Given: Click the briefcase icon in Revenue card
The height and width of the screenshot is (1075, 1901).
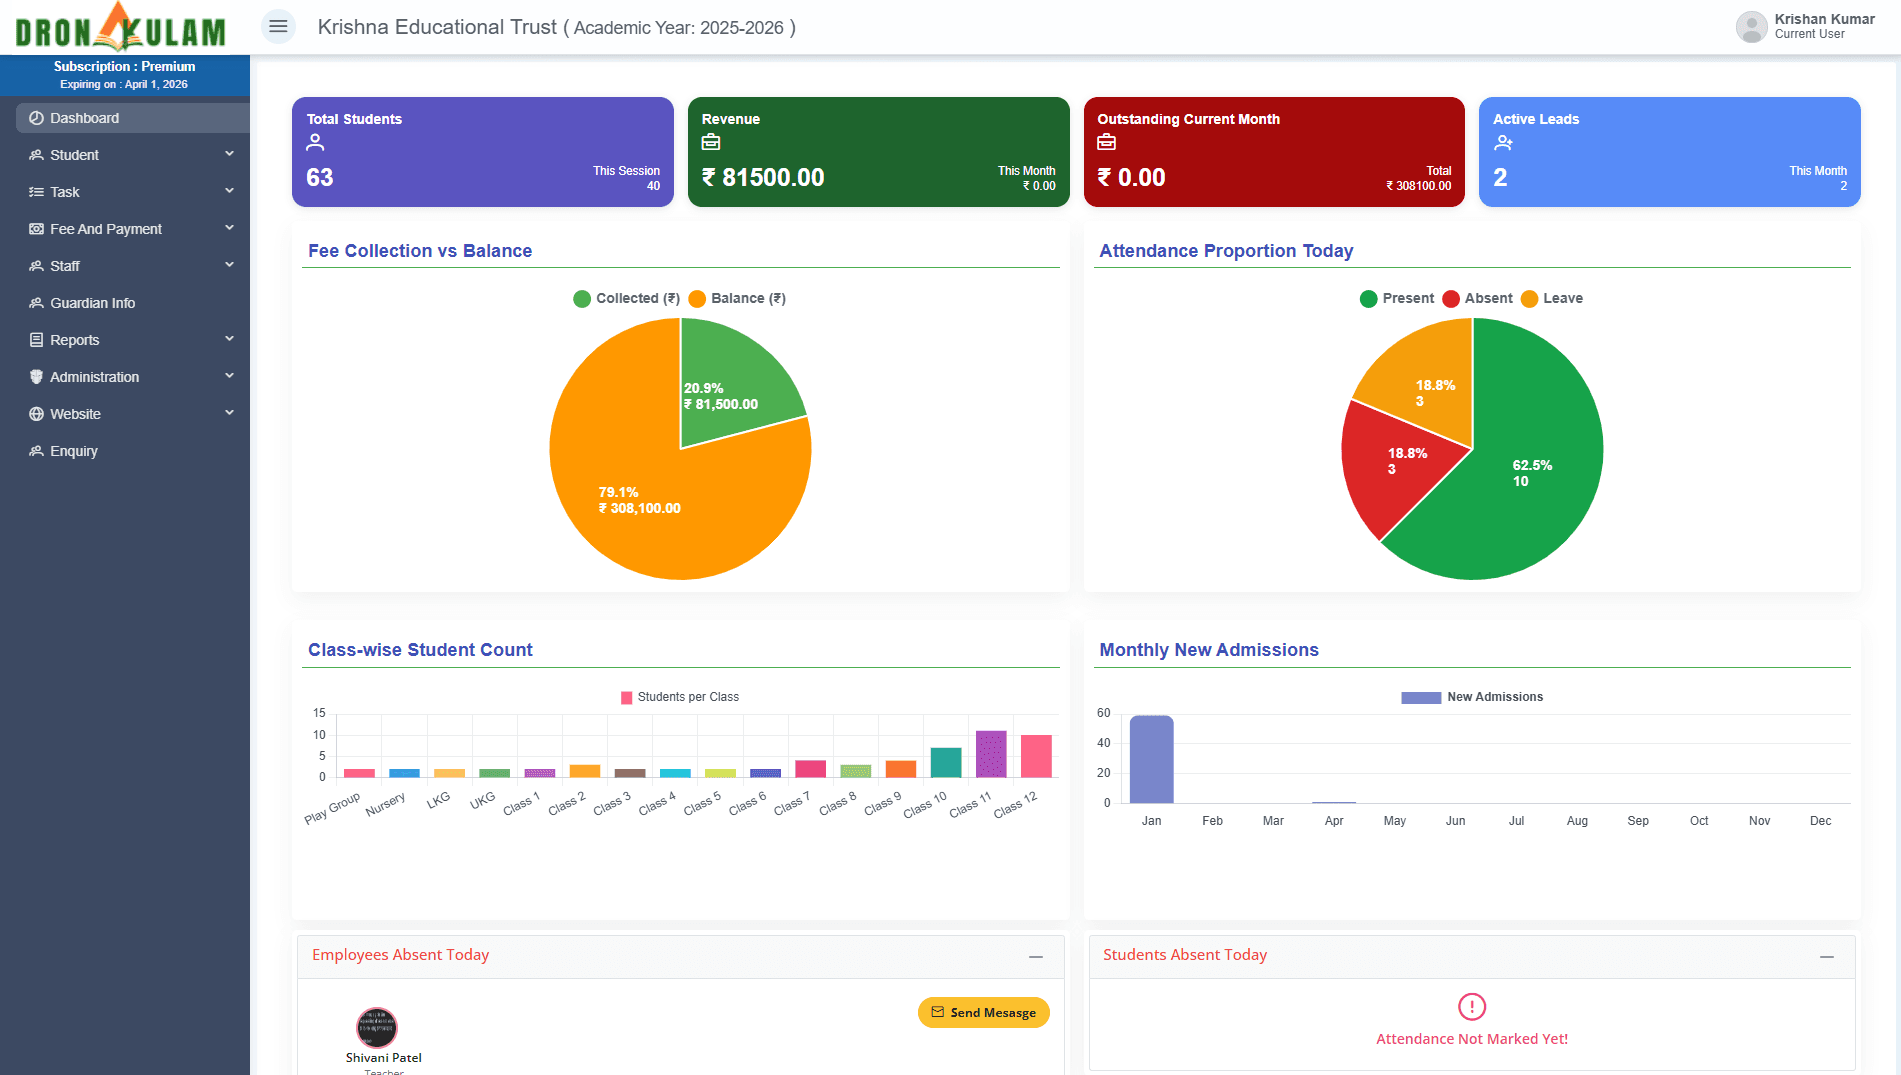Looking at the screenshot, I should (x=711, y=142).
